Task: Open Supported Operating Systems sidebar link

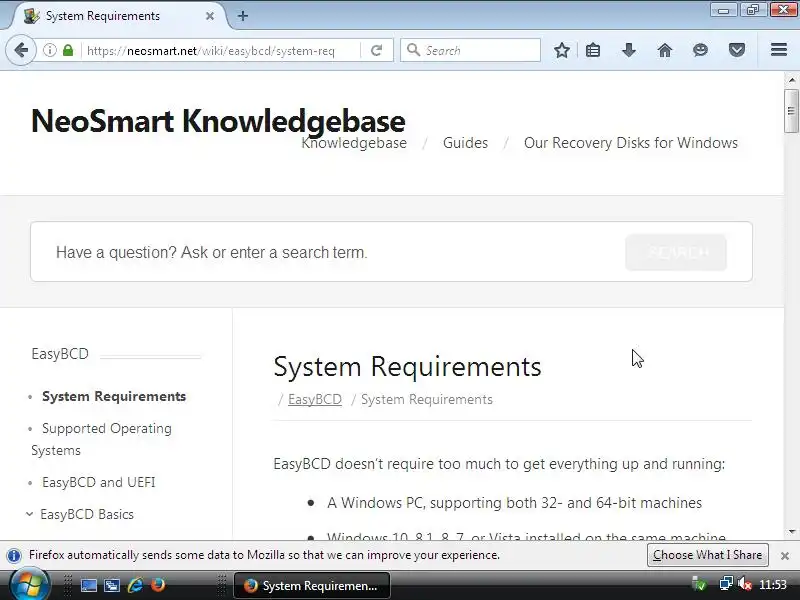Action: [102, 439]
